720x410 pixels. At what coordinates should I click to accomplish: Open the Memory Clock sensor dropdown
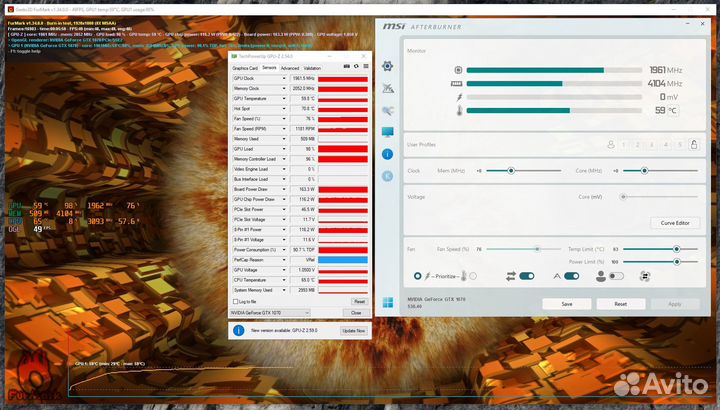pyautogui.click(x=284, y=89)
